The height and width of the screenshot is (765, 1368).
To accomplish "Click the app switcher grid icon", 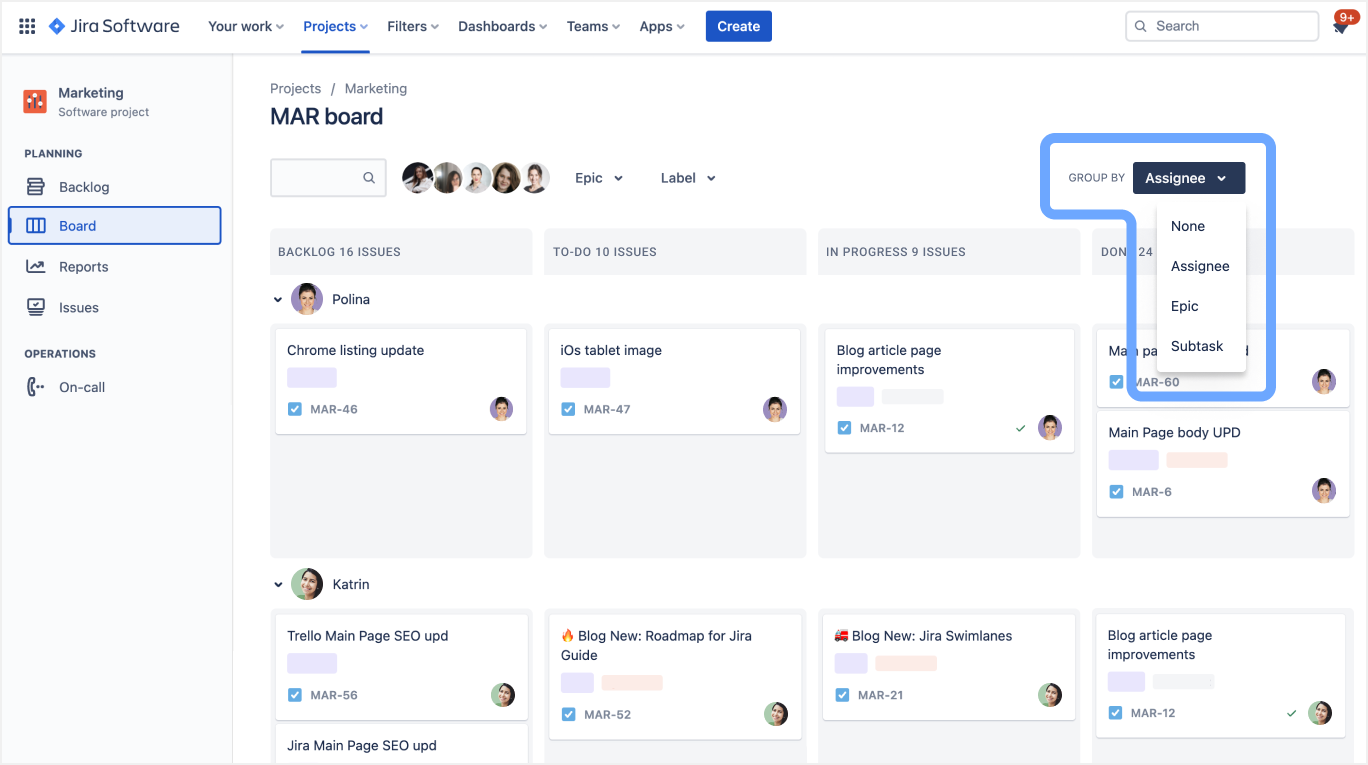I will (27, 25).
